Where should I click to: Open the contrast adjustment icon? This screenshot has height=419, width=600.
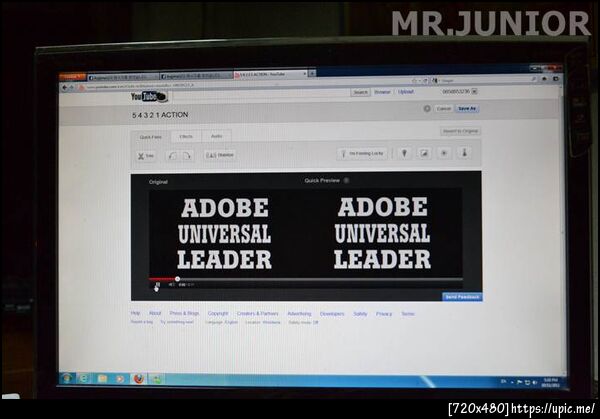pos(424,153)
